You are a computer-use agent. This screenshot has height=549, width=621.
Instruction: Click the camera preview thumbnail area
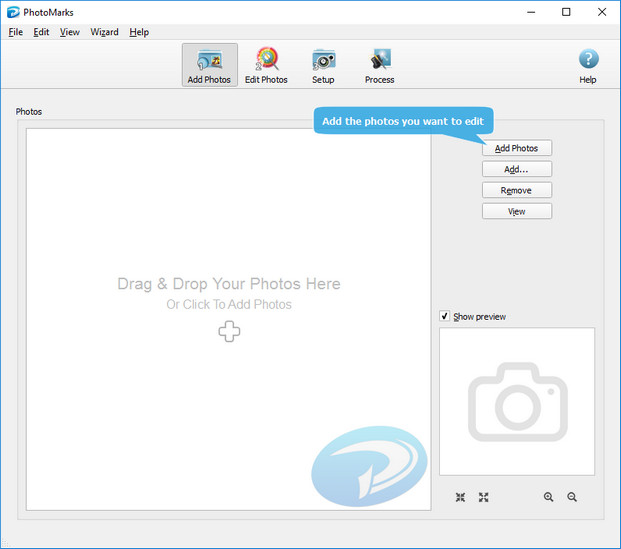(x=517, y=402)
